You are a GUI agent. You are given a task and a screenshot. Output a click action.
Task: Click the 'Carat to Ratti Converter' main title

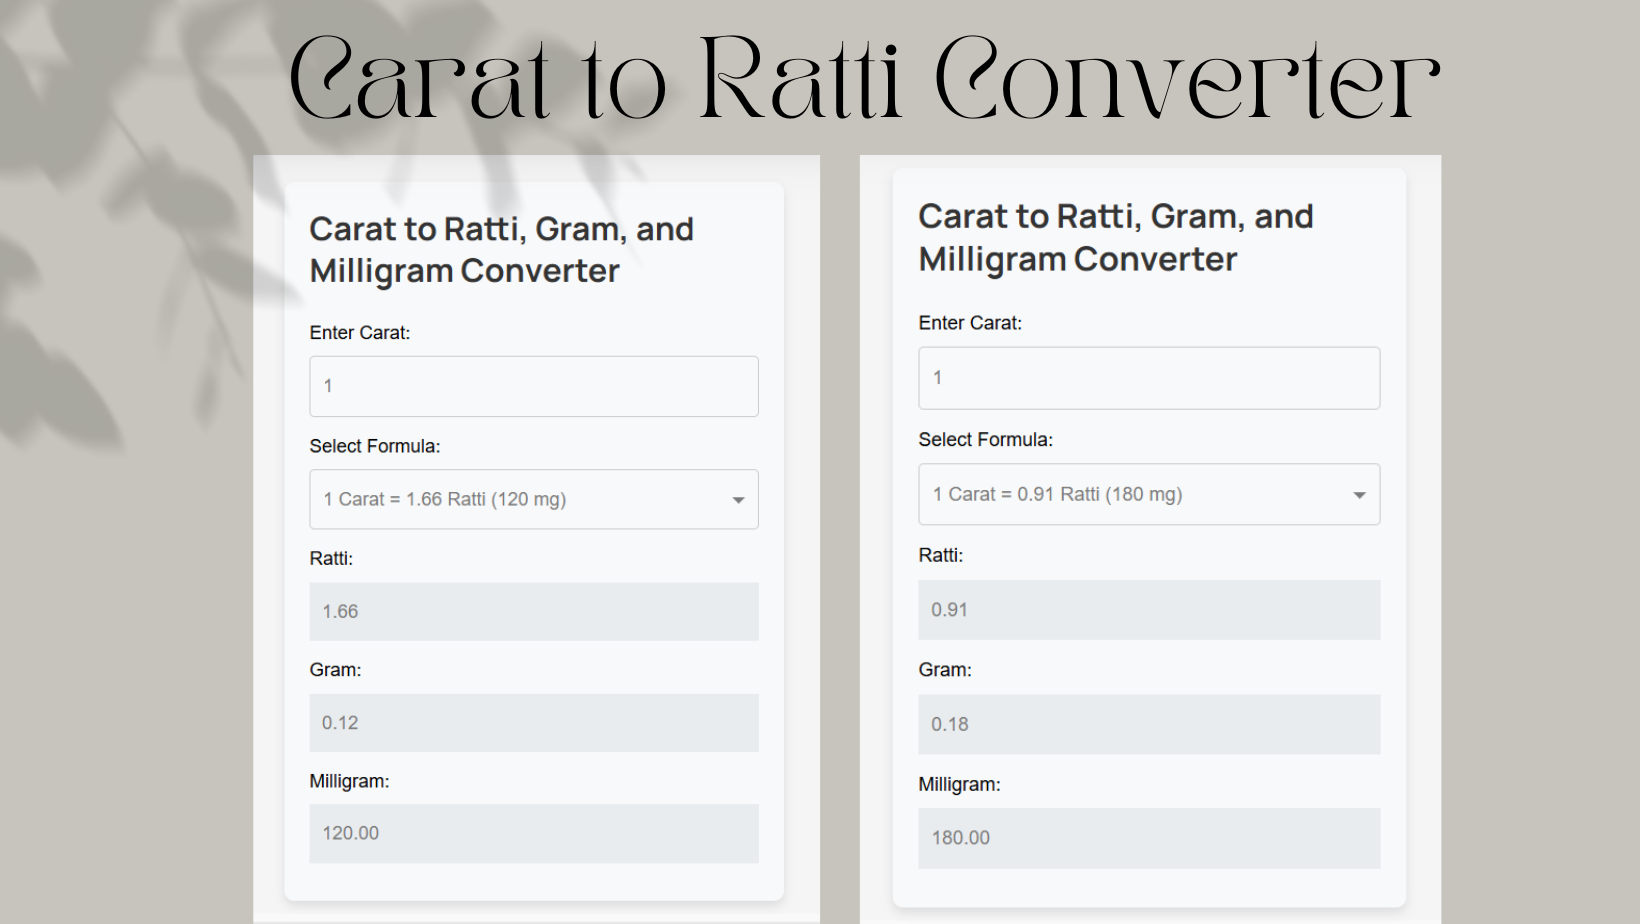pos(865,78)
